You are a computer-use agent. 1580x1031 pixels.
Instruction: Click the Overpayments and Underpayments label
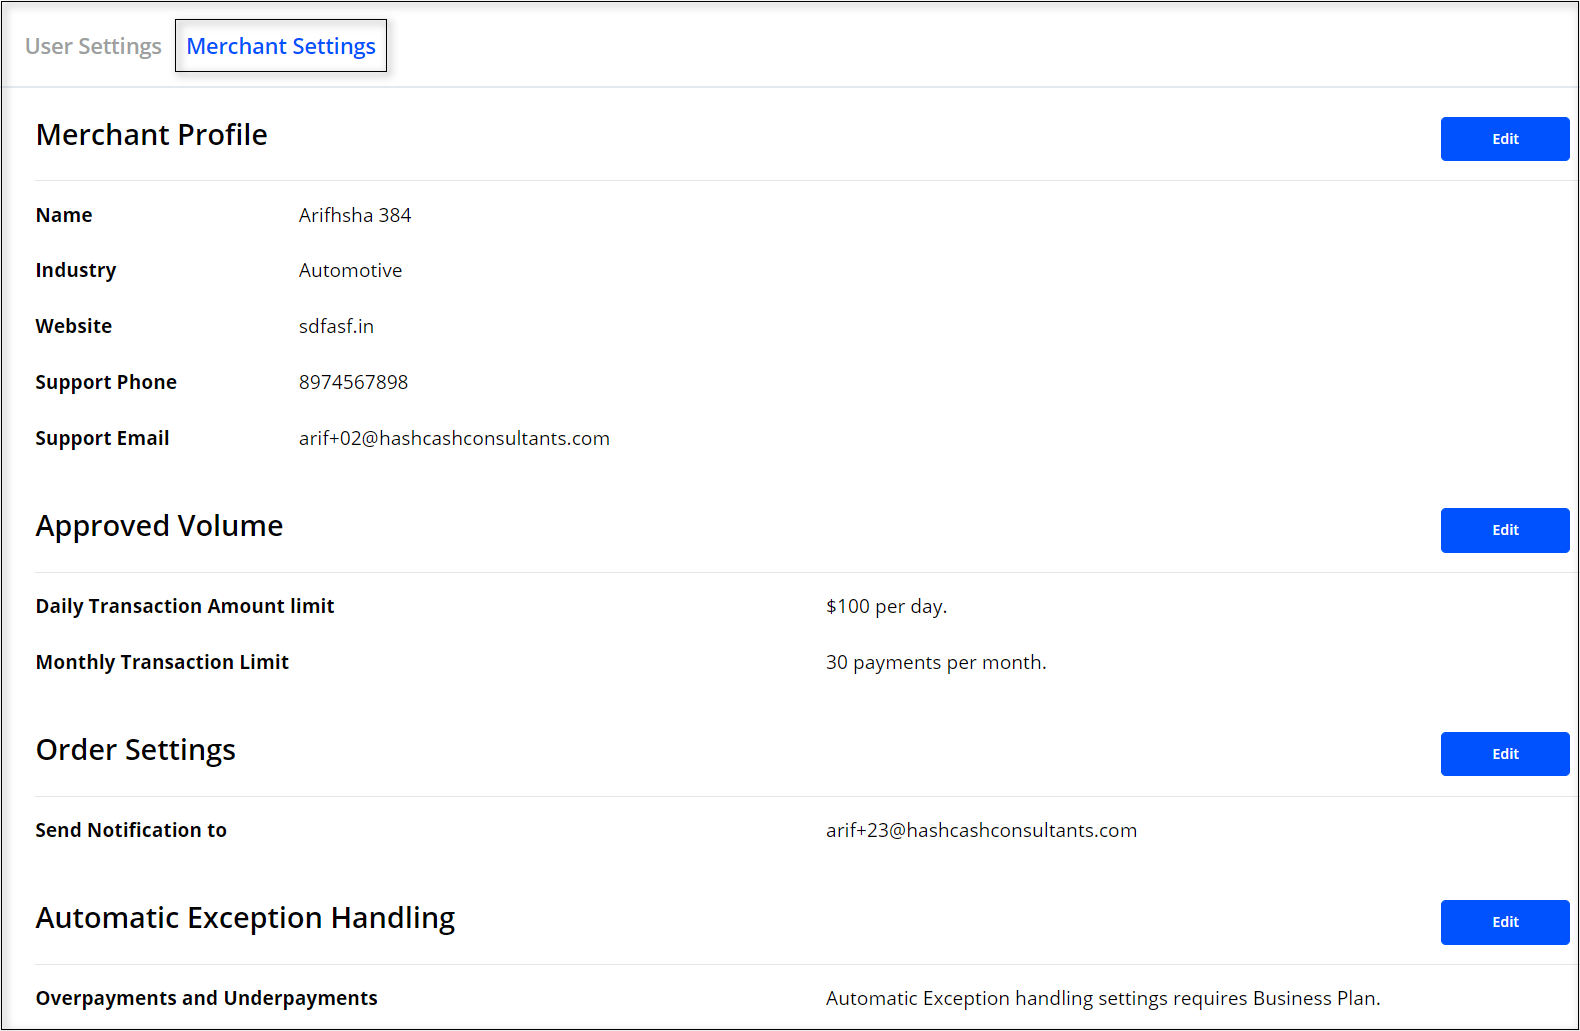tap(207, 999)
